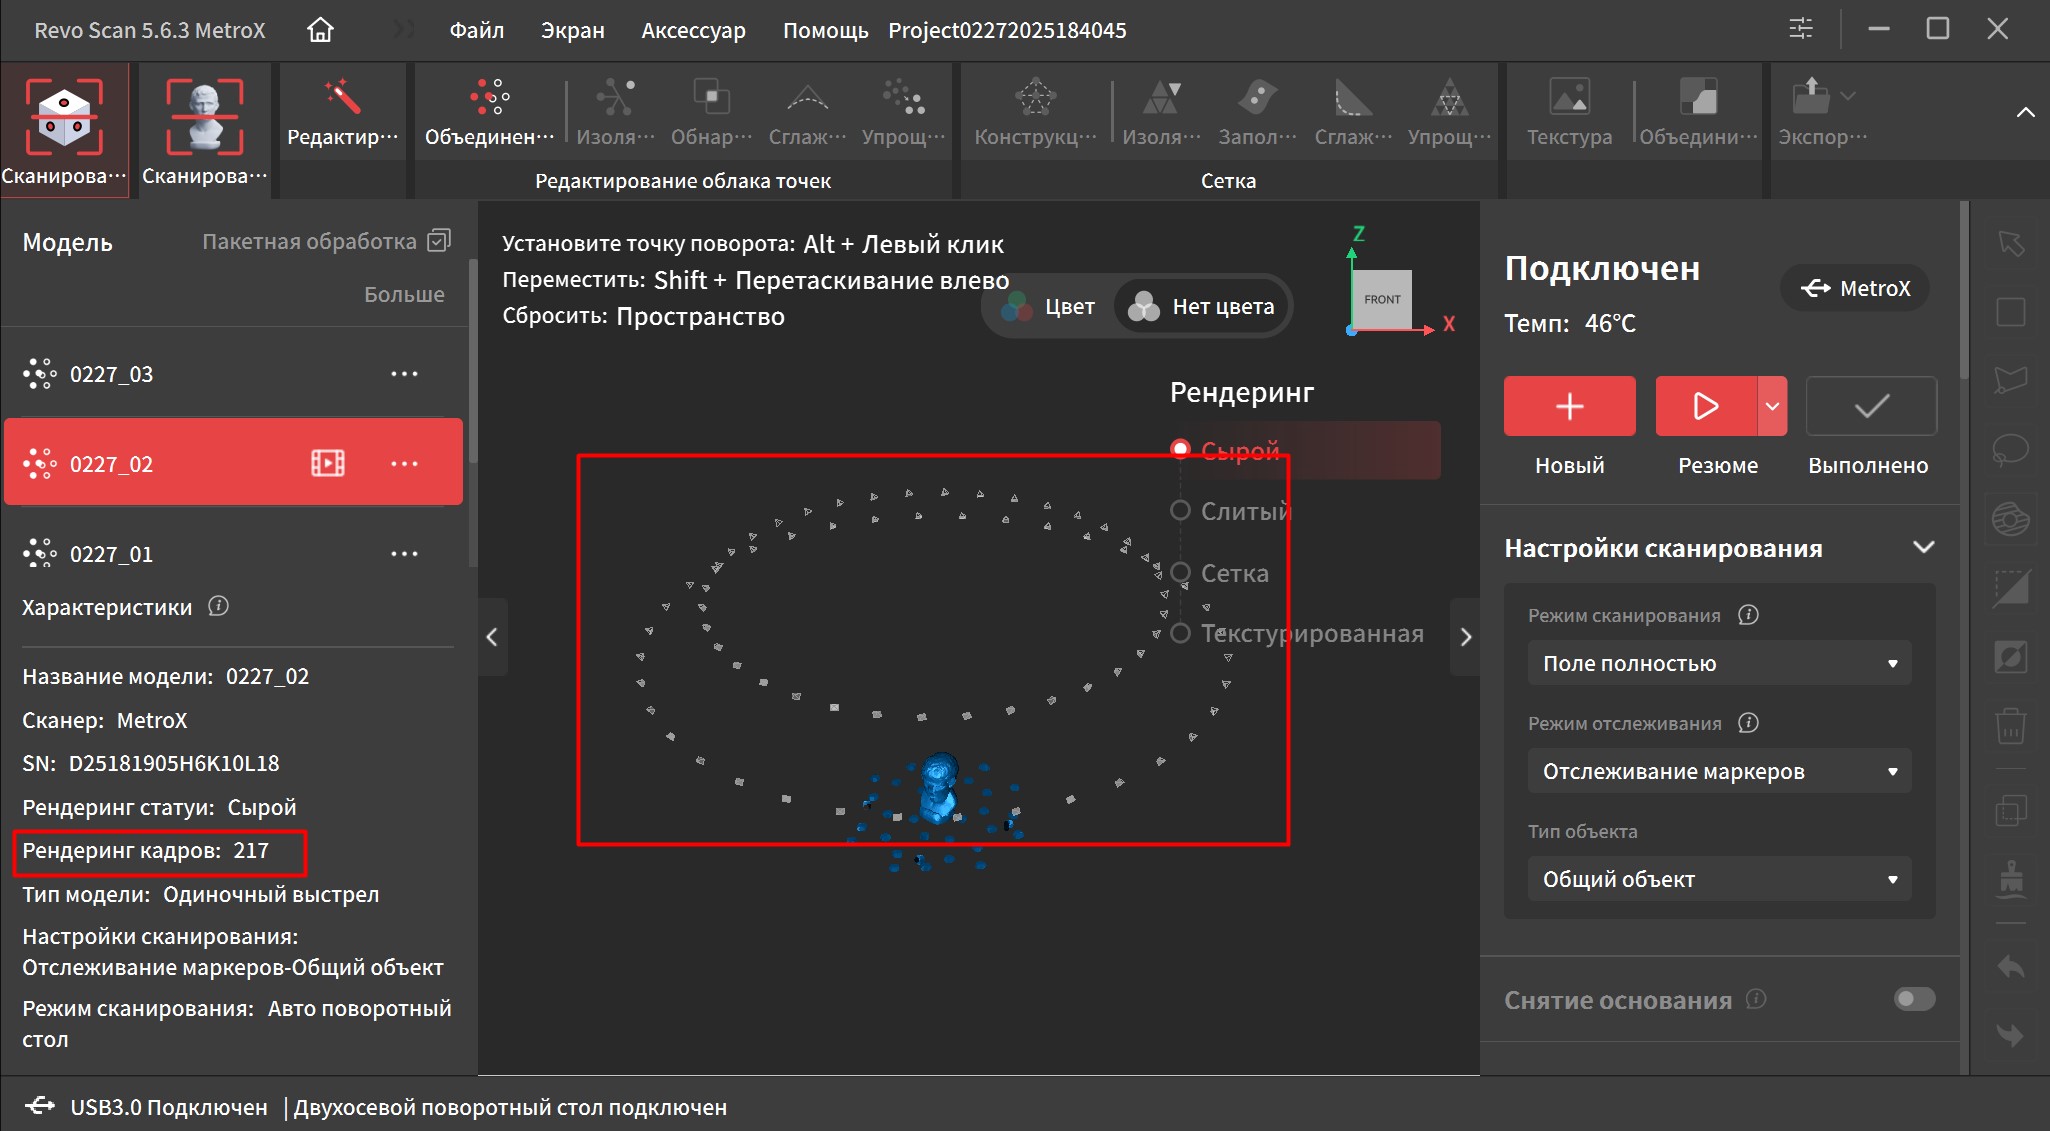This screenshot has width=2050, height=1131.
Task: Click the red Новый plus button
Action: [x=1569, y=406]
